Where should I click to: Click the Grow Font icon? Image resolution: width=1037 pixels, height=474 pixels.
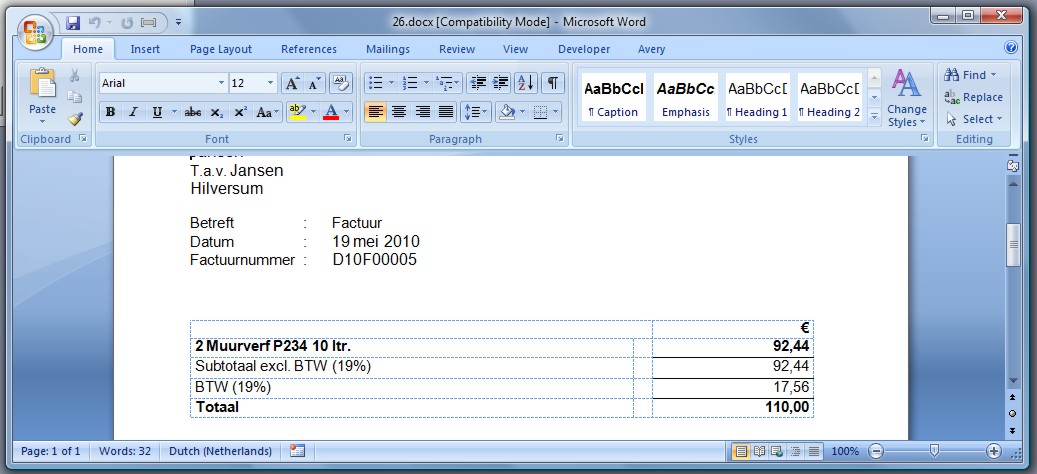[292, 83]
